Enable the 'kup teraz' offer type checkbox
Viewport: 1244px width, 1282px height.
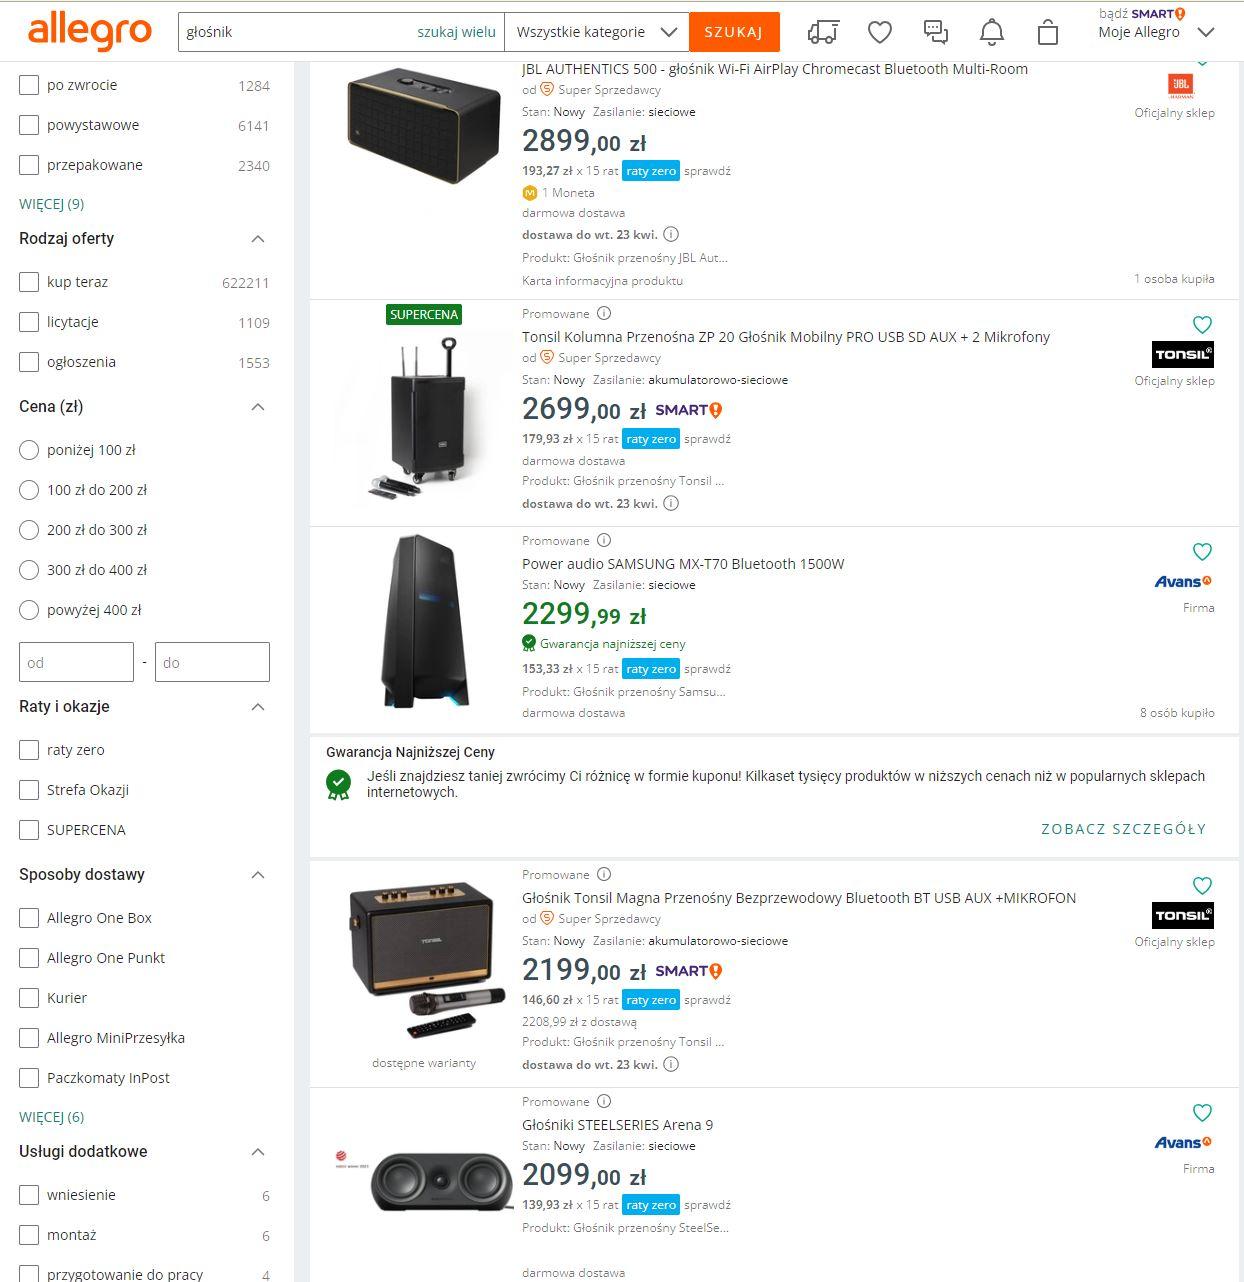tap(29, 282)
